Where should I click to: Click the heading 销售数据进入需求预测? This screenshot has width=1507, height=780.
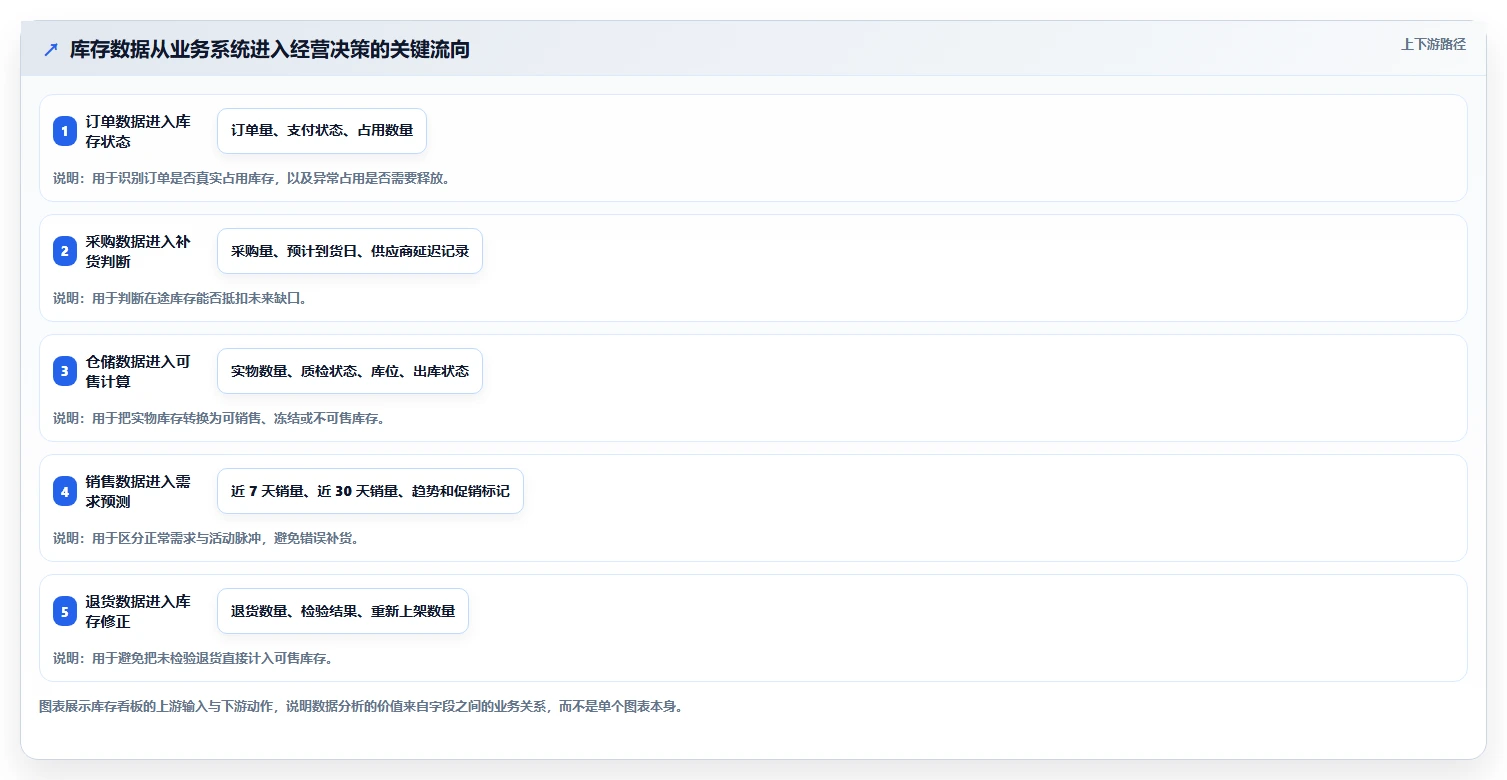click(x=138, y=491)
